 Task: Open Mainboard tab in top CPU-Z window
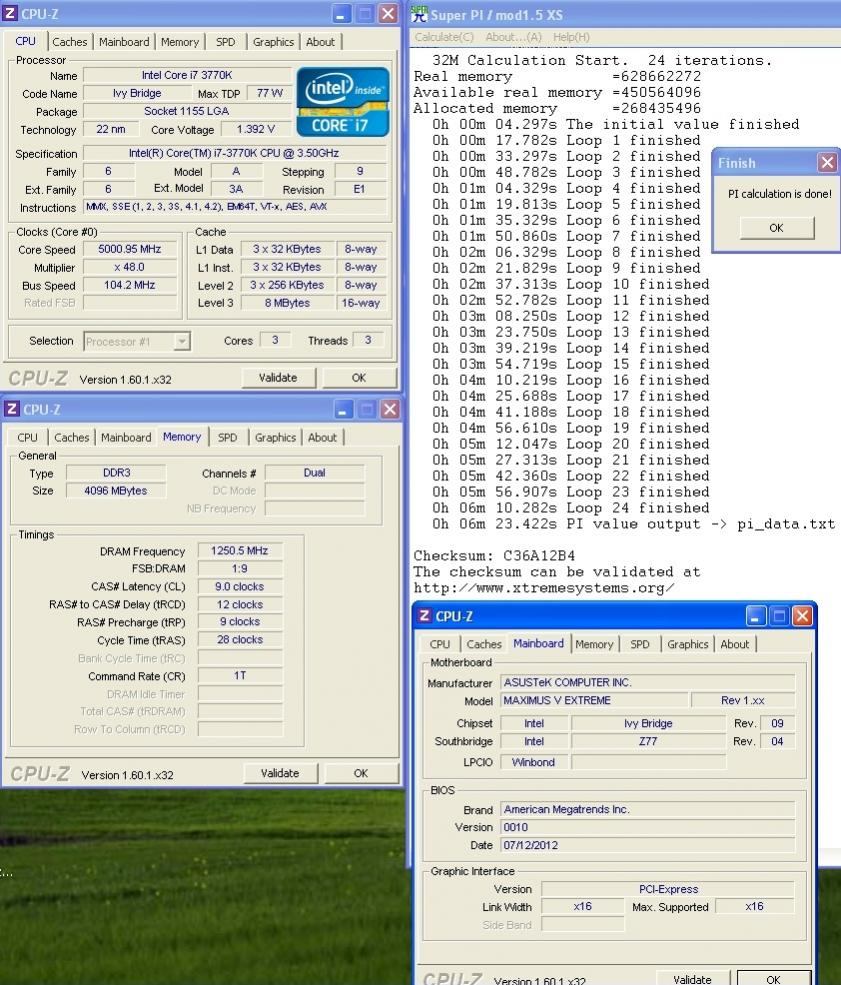tap(124, 42)
